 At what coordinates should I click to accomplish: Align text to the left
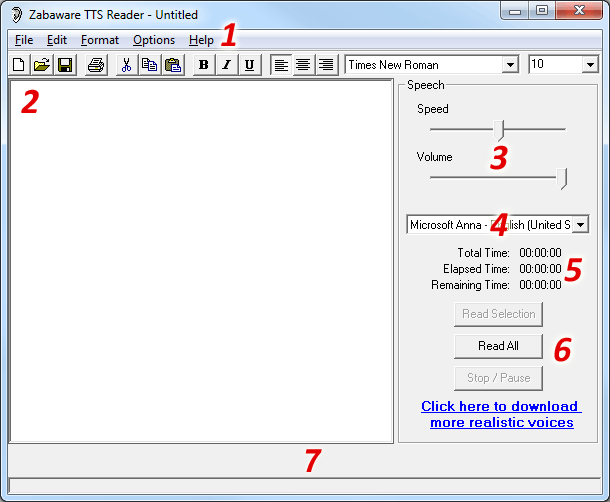(x=281, y=65)
